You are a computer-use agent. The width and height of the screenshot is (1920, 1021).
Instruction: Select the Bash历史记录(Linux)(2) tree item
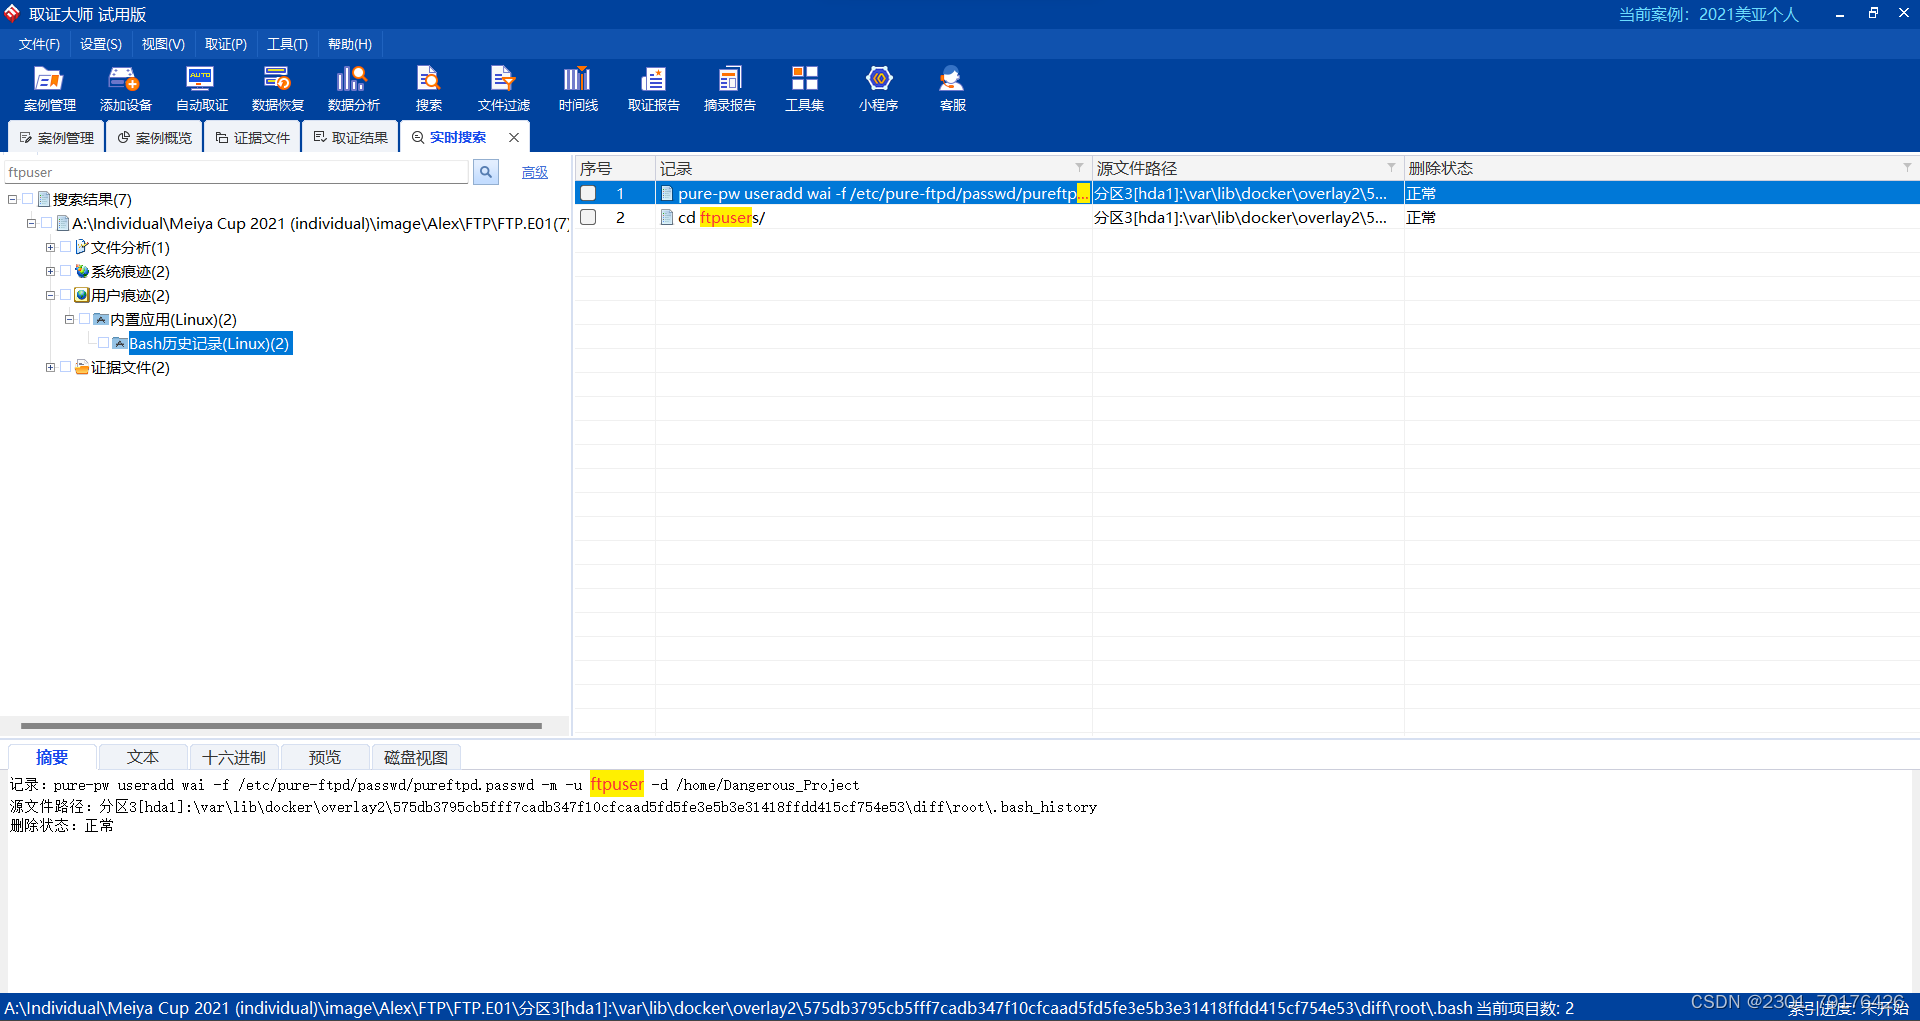(x=208, y=343)
